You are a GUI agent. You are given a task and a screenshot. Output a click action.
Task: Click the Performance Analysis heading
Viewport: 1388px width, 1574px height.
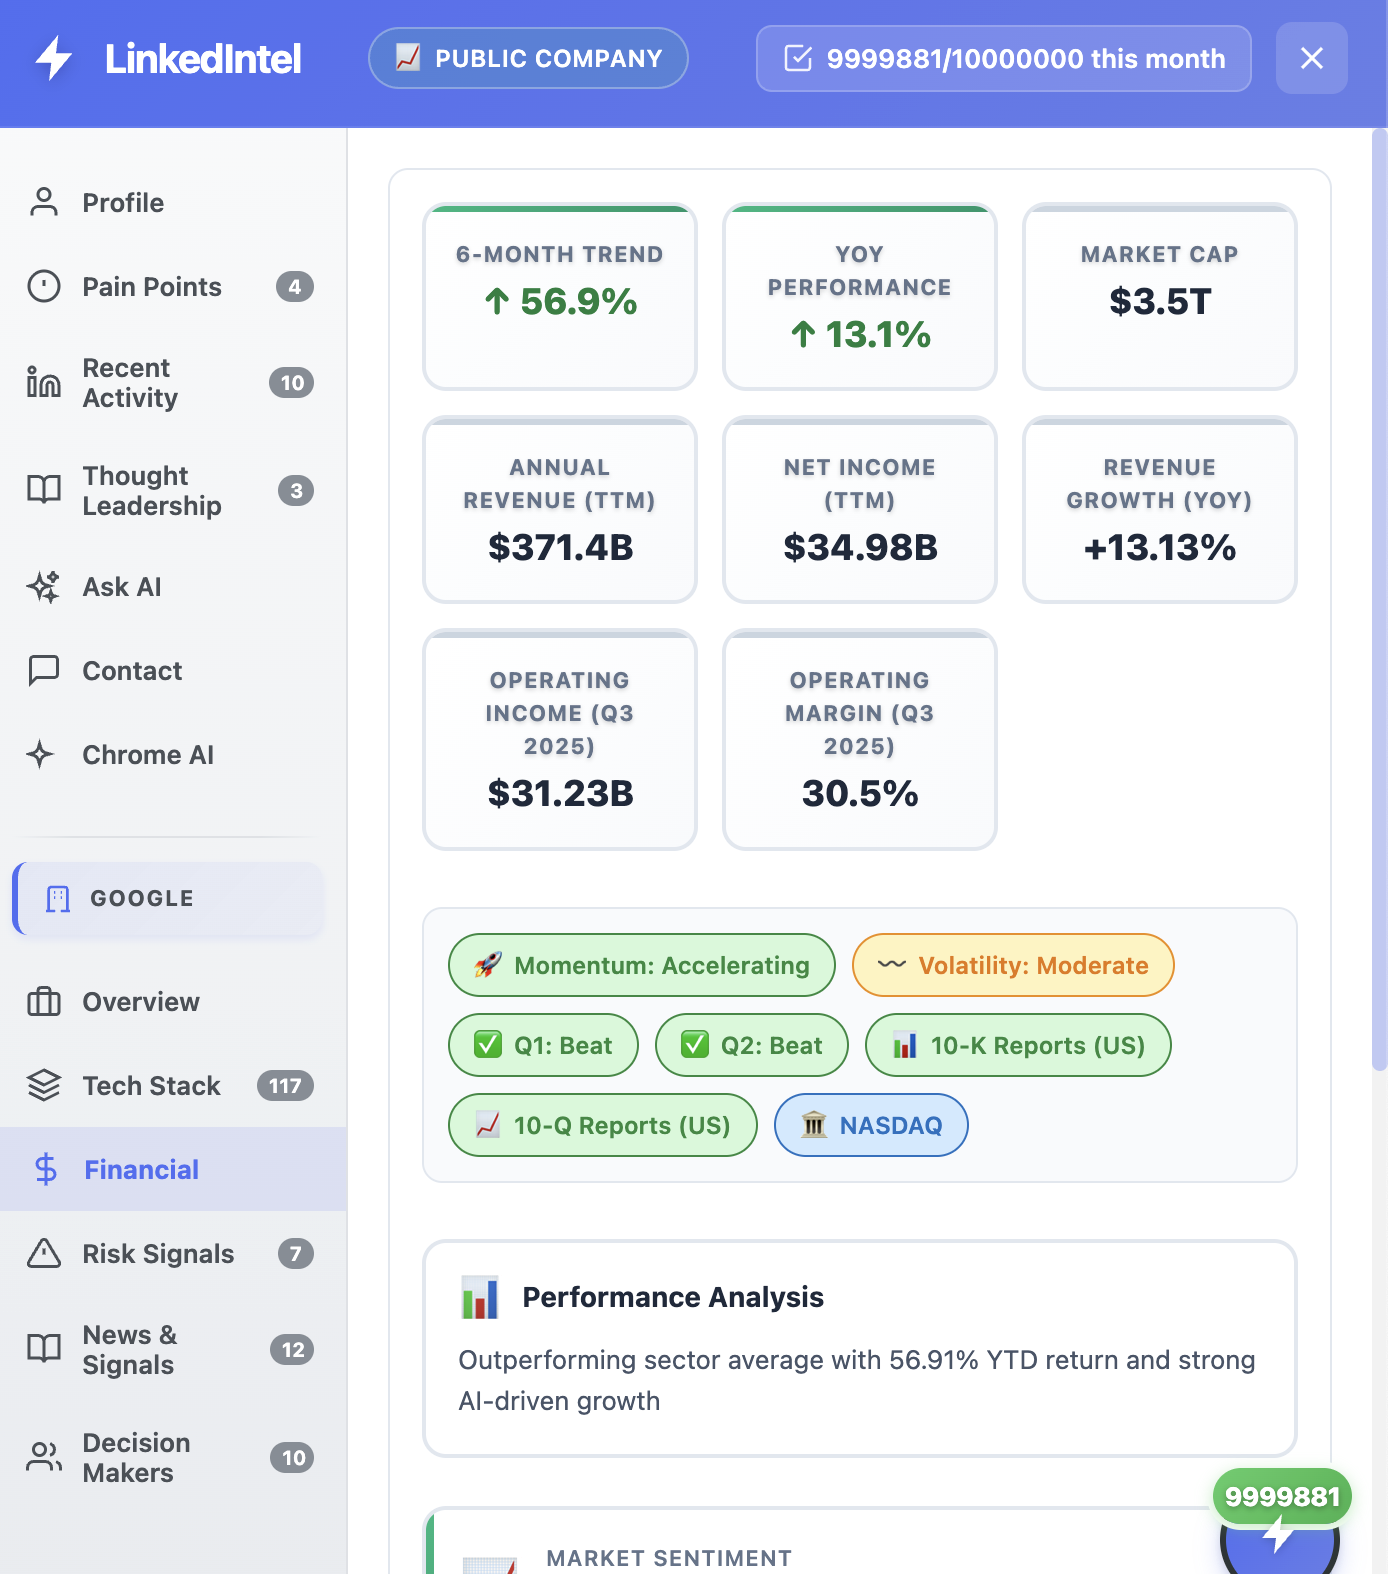pyautogui.click(x=673, y=1297)
